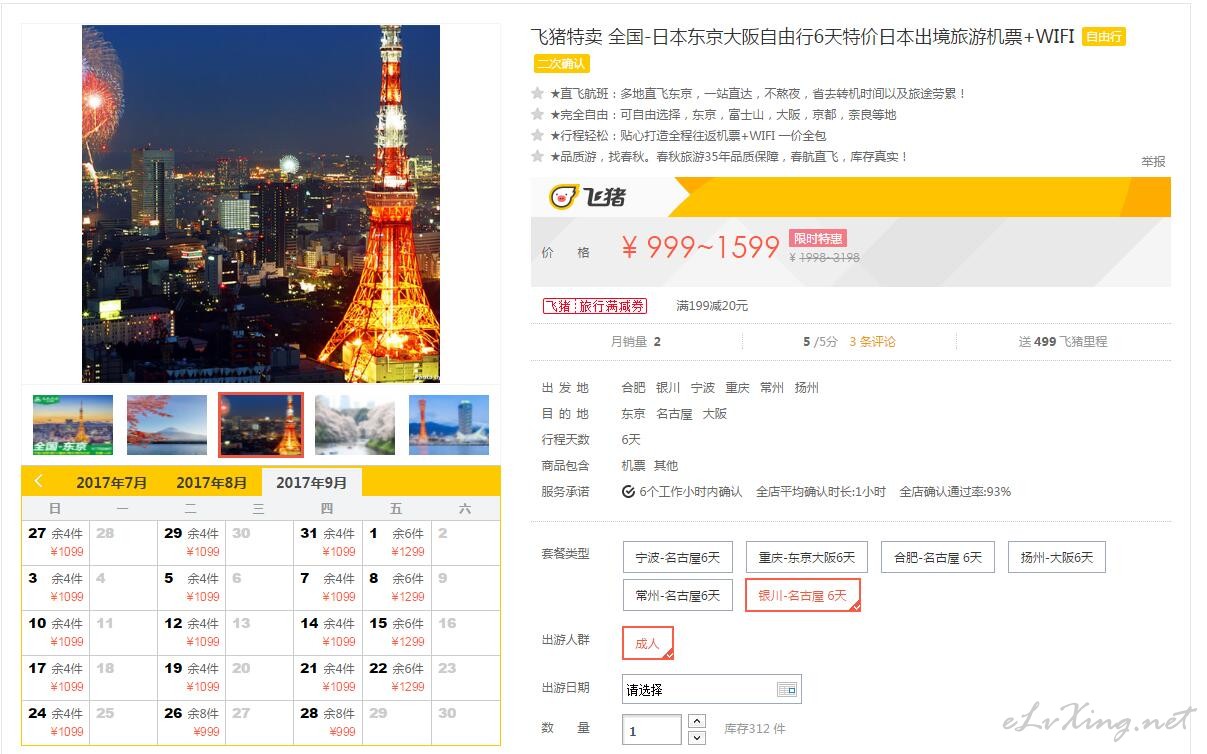The height and width of the screenshot is (754, 1207).
Task: Click departure city 合肥
Action: click(634, 388)
